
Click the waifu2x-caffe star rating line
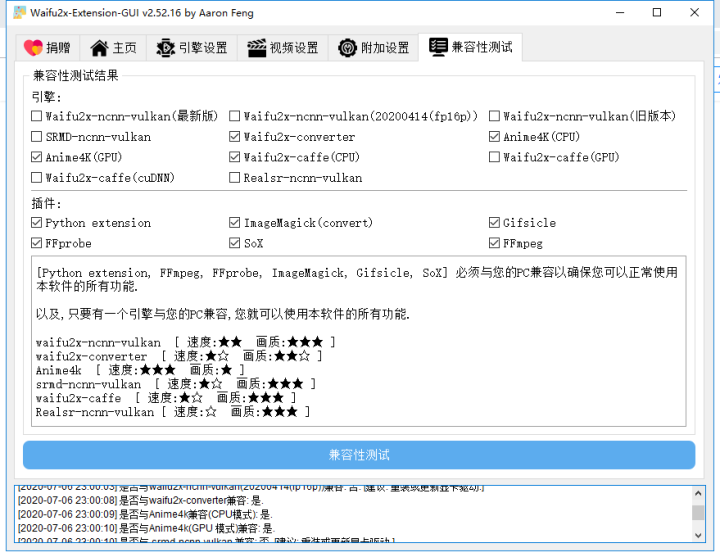(166, 398)
